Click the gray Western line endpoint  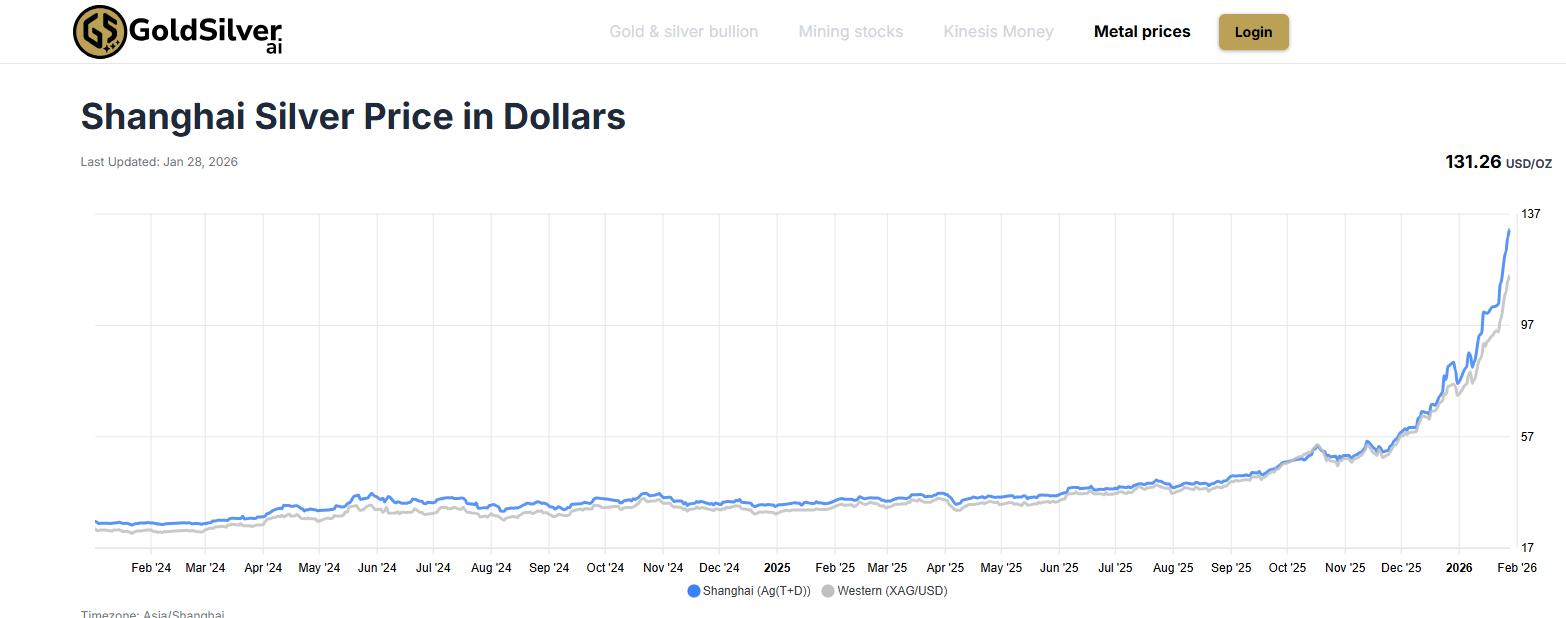point(1508,277)
